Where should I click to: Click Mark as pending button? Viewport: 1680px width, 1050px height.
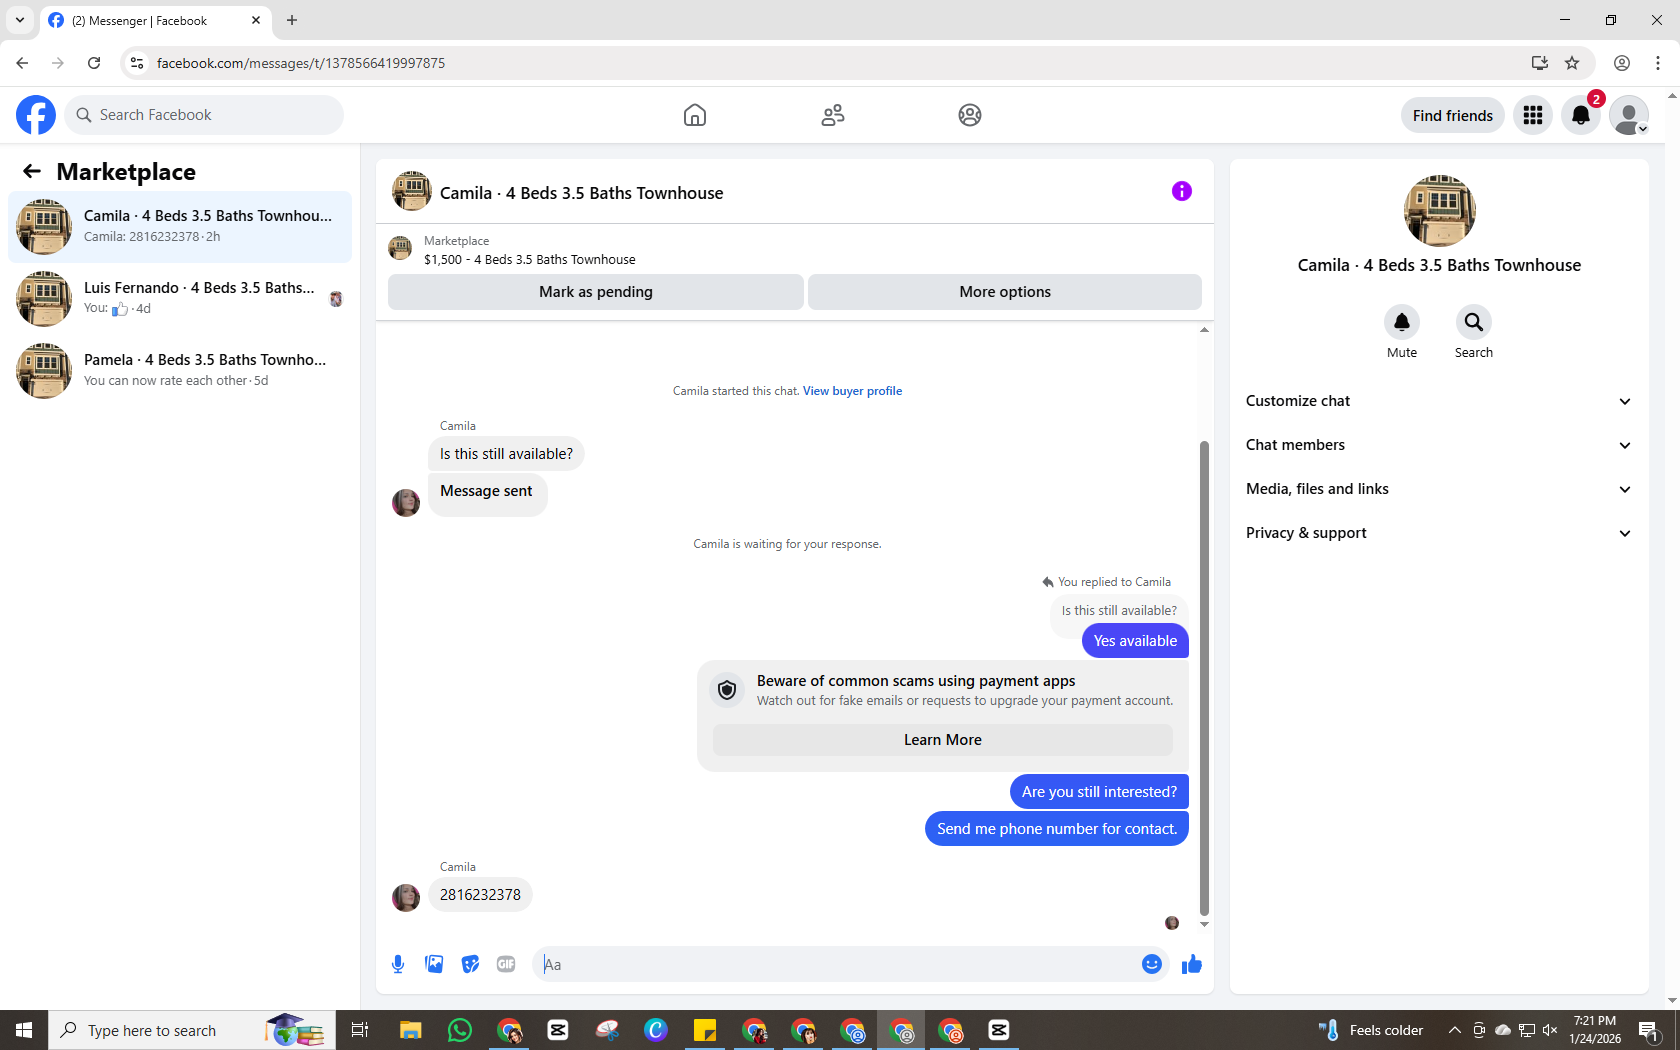click(x=596, y=292)
